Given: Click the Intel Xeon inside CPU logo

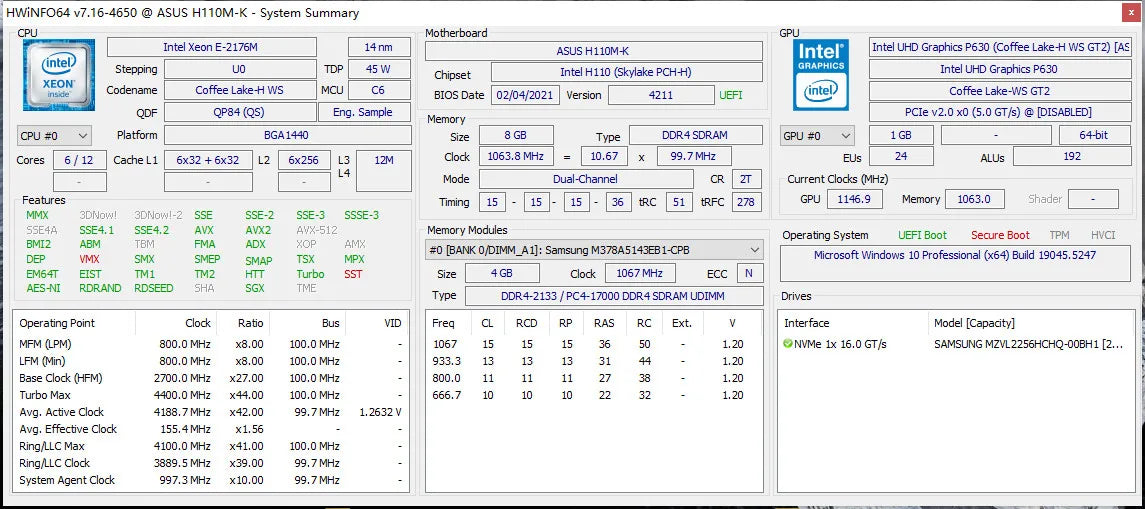Looking at the screenshot, I should (58, 74).
